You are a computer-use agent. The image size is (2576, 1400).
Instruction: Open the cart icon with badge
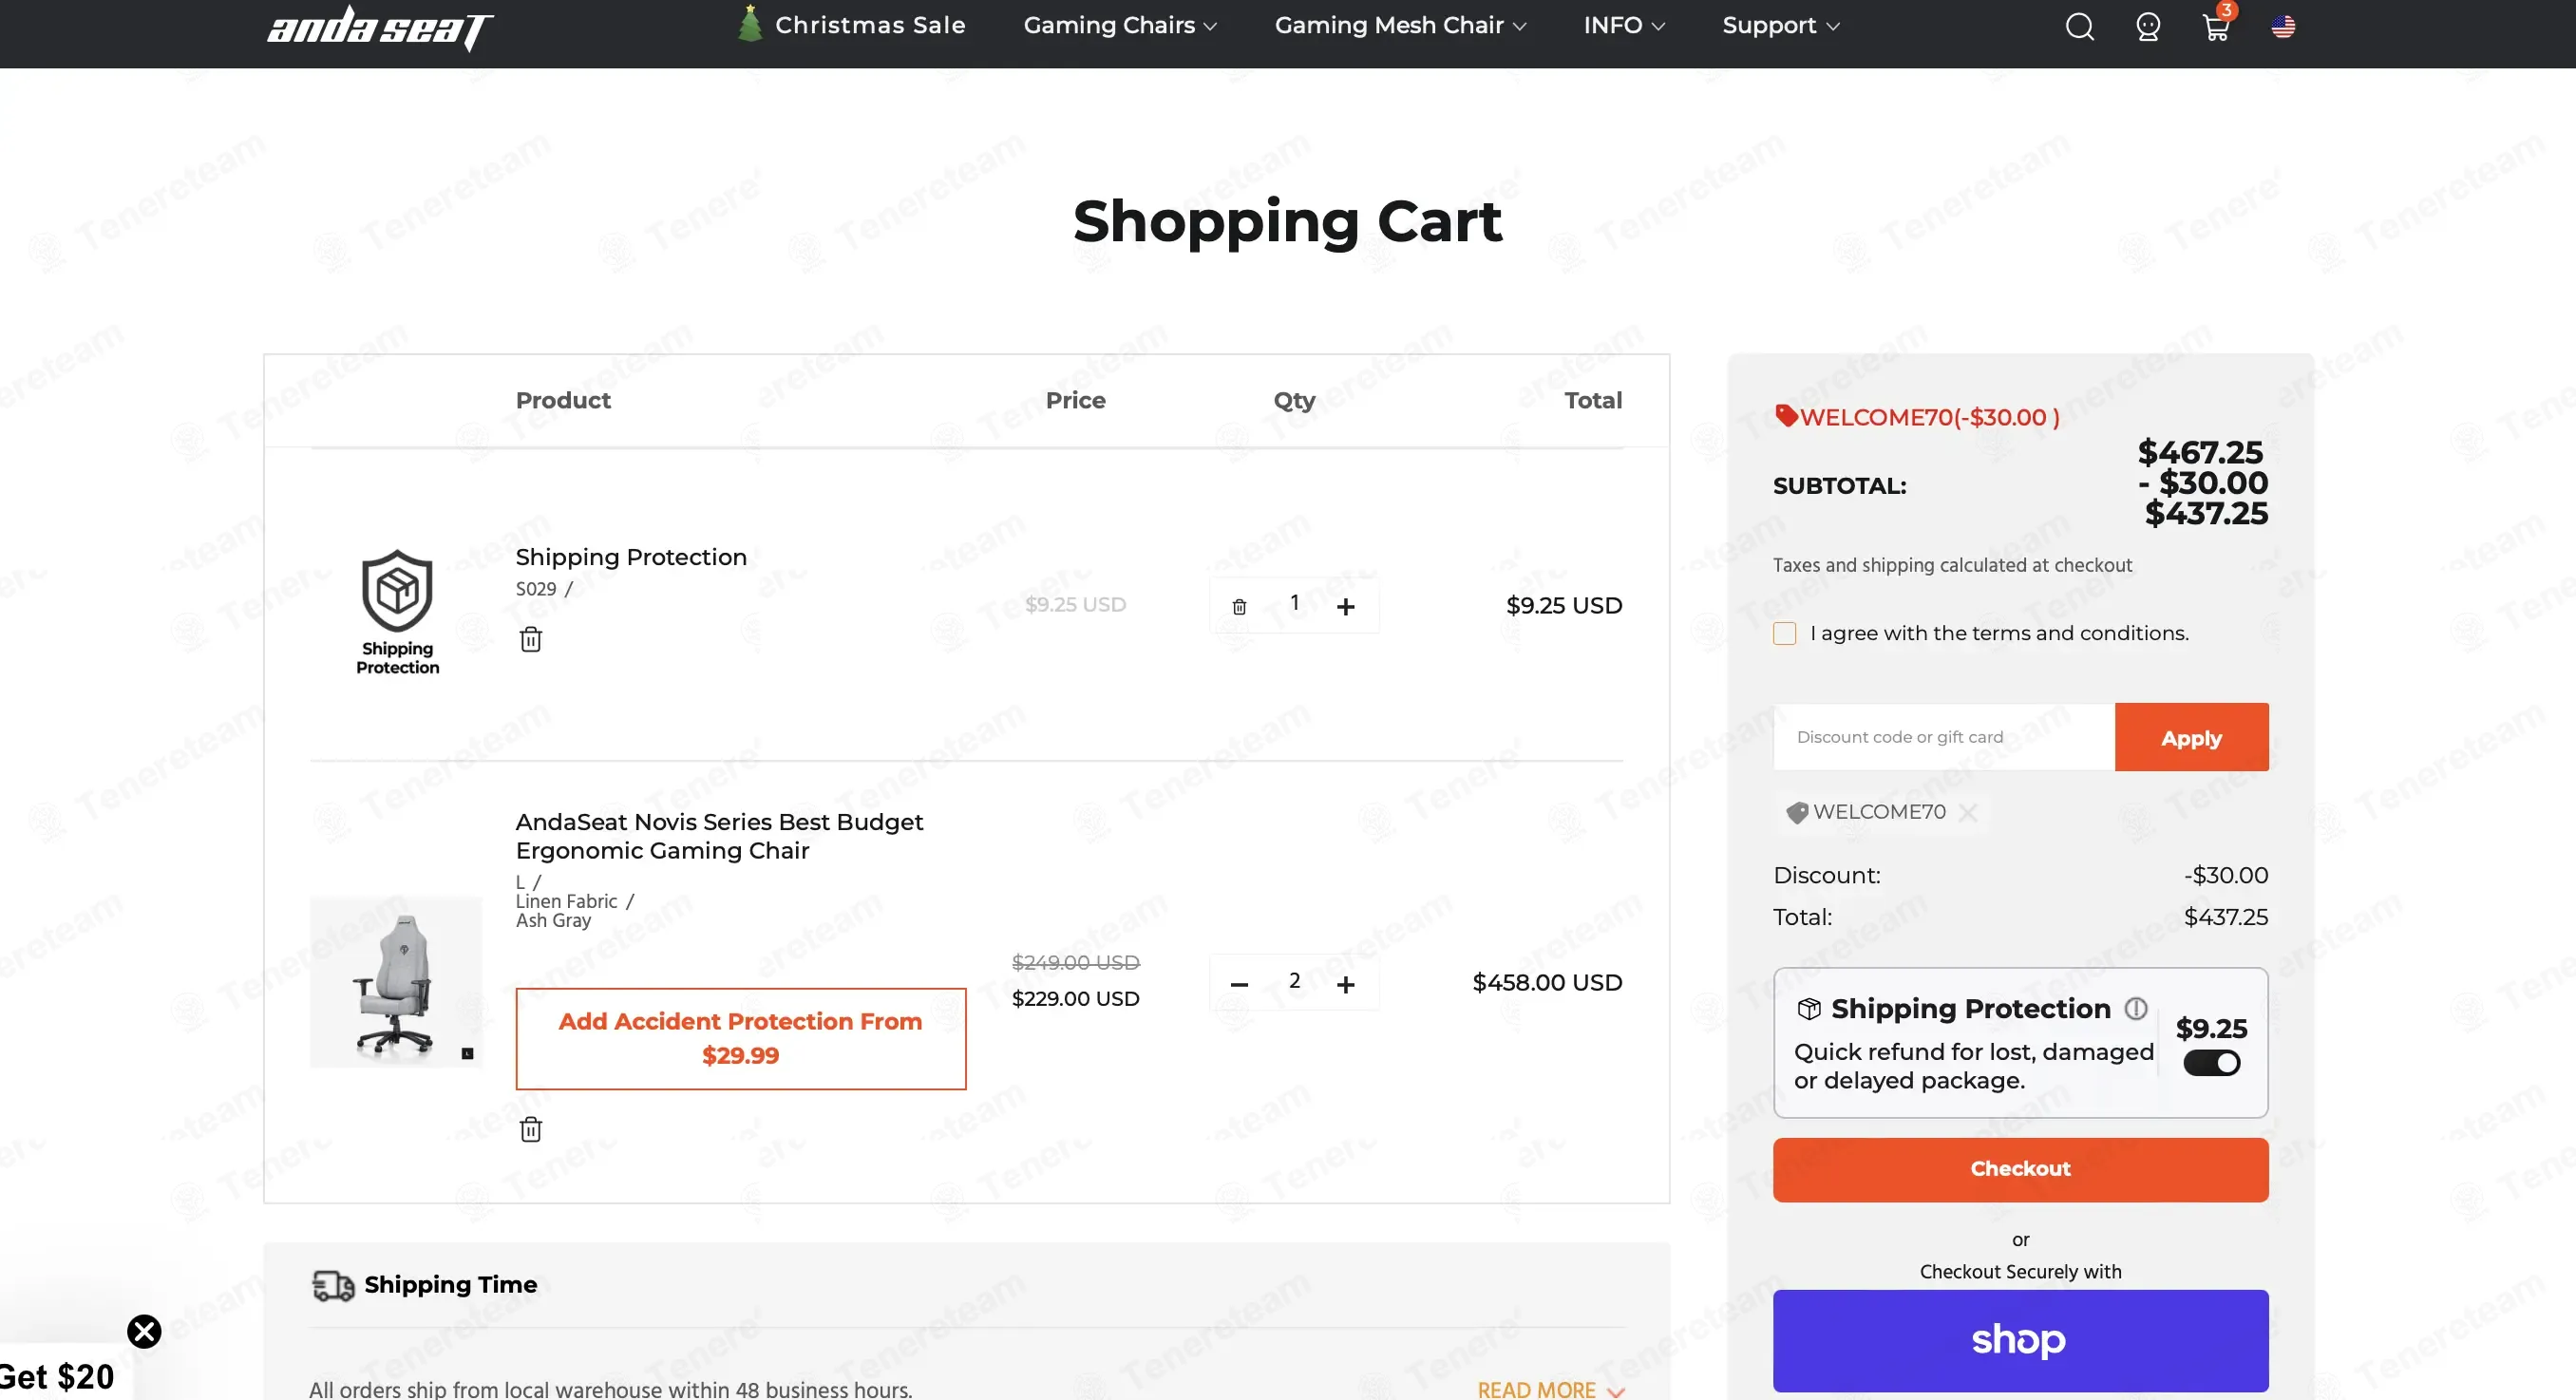pos(2215,26)
